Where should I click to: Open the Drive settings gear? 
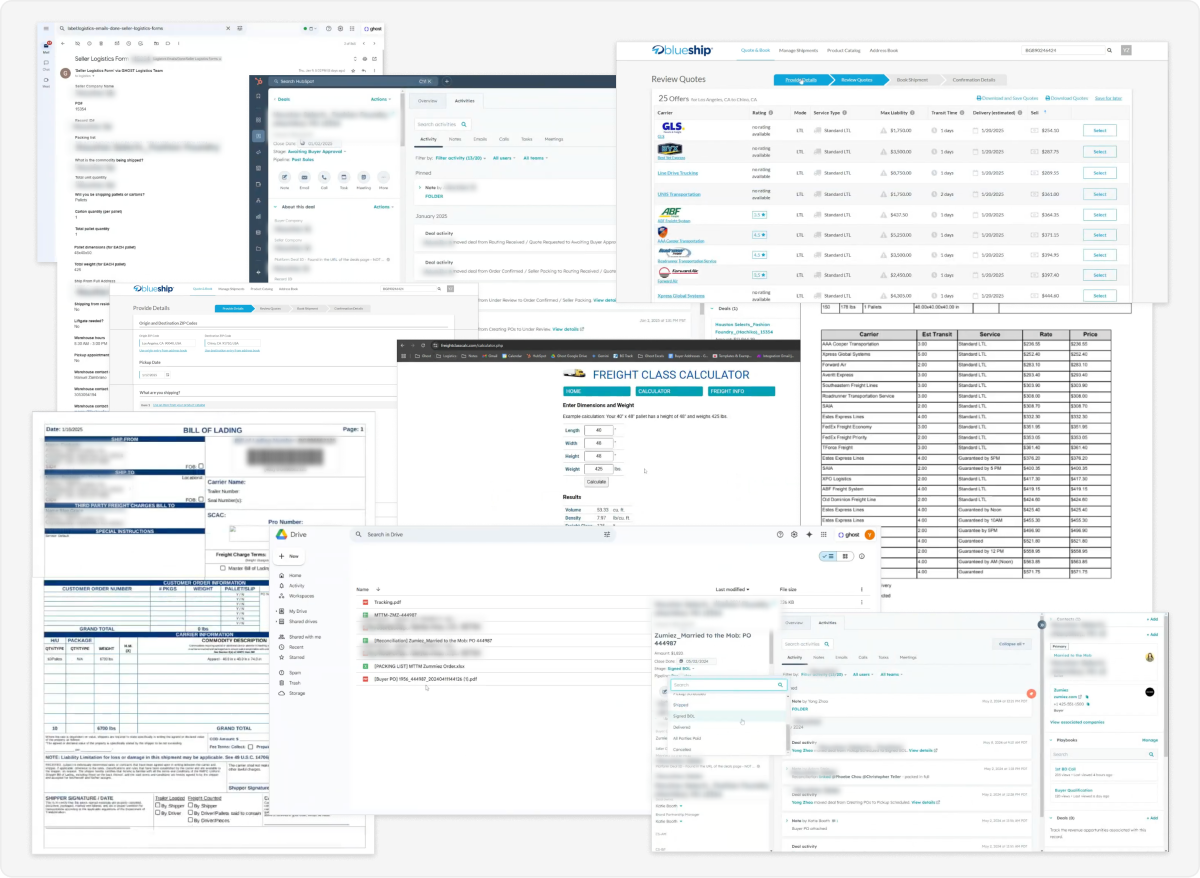coord(795,535)
